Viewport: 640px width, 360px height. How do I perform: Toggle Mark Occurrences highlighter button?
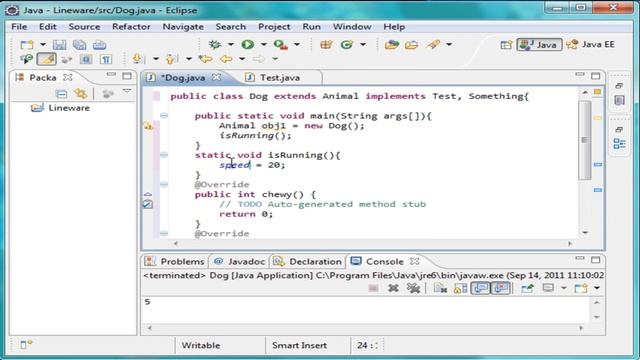pyautogui.click(x=47, y=59)
